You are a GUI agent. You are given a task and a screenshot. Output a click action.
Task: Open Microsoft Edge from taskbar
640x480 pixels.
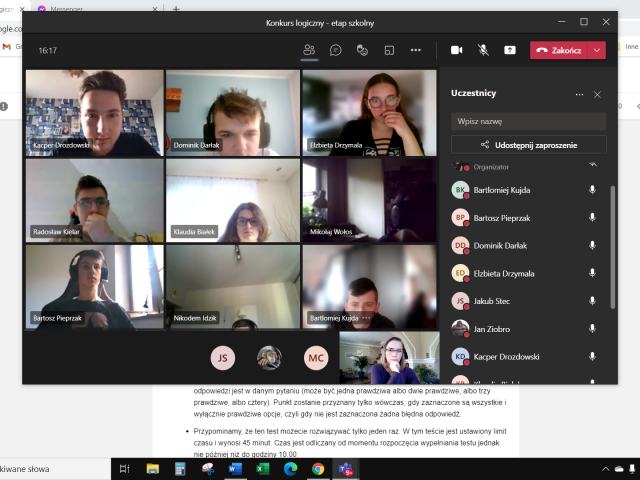290,469
